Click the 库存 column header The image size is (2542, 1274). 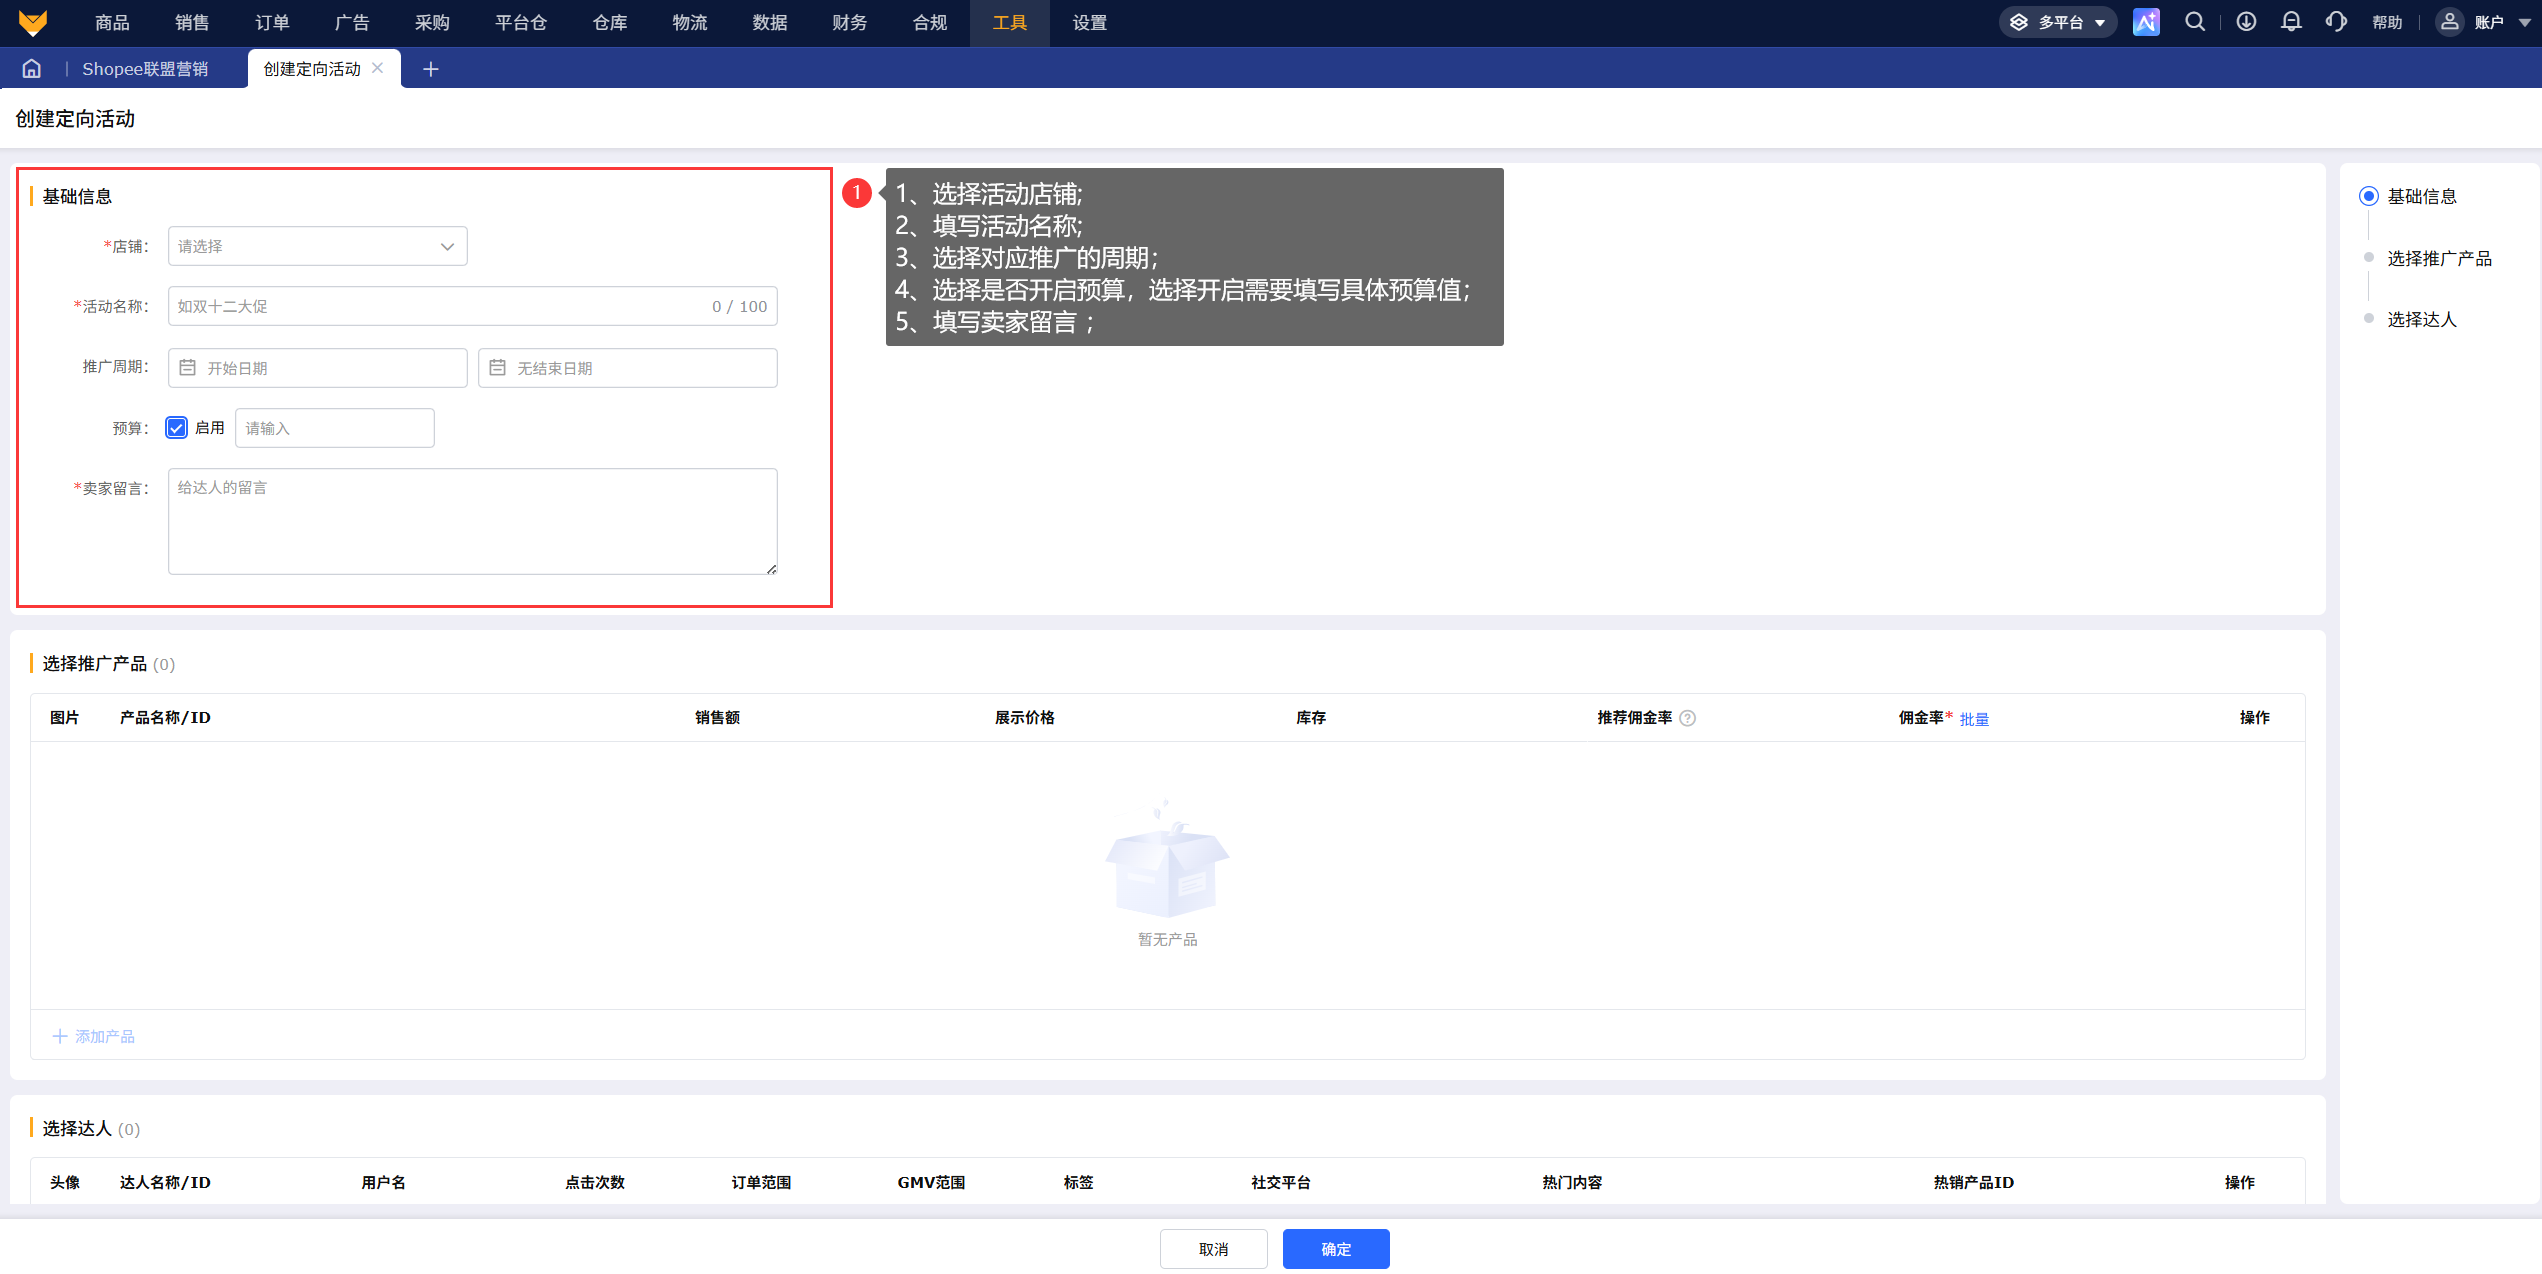[x=1310, y=717]
